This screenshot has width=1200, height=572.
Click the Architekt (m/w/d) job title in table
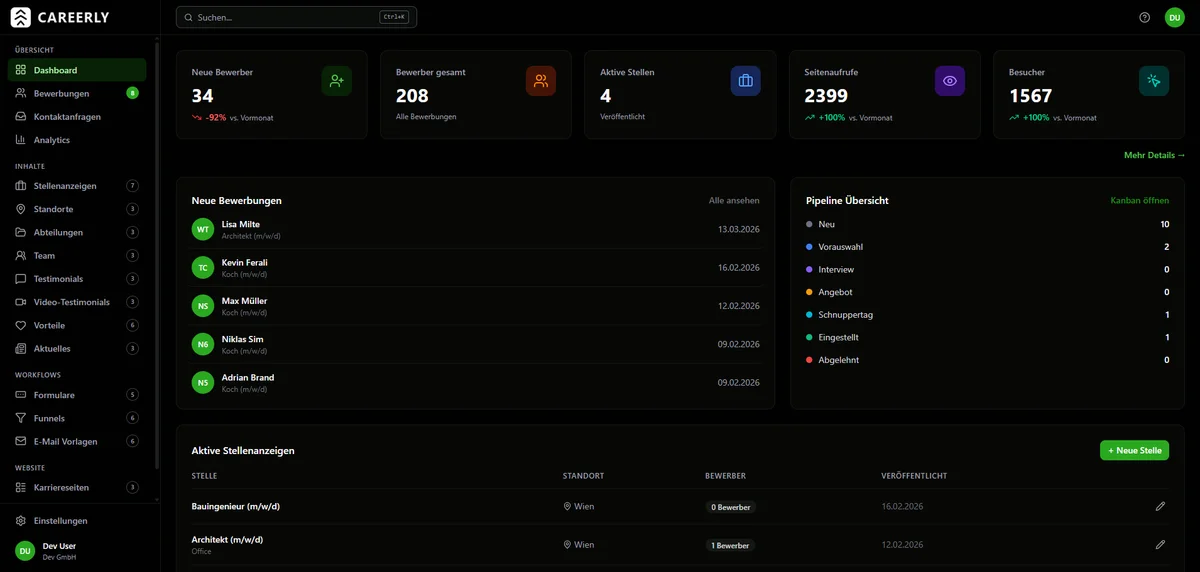coord(227,540)
